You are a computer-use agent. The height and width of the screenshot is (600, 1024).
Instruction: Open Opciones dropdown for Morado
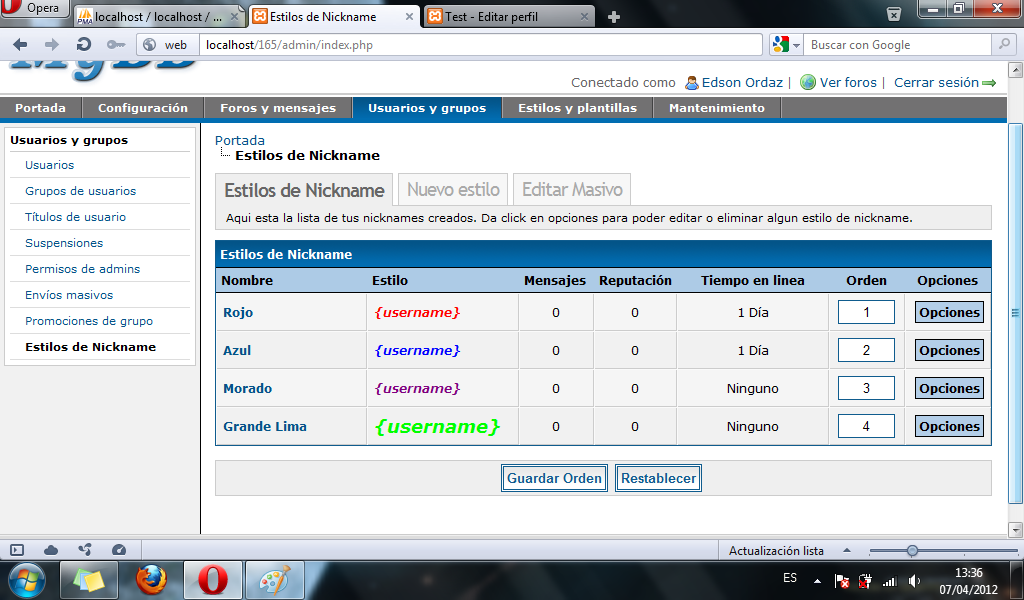pos(949,388)
